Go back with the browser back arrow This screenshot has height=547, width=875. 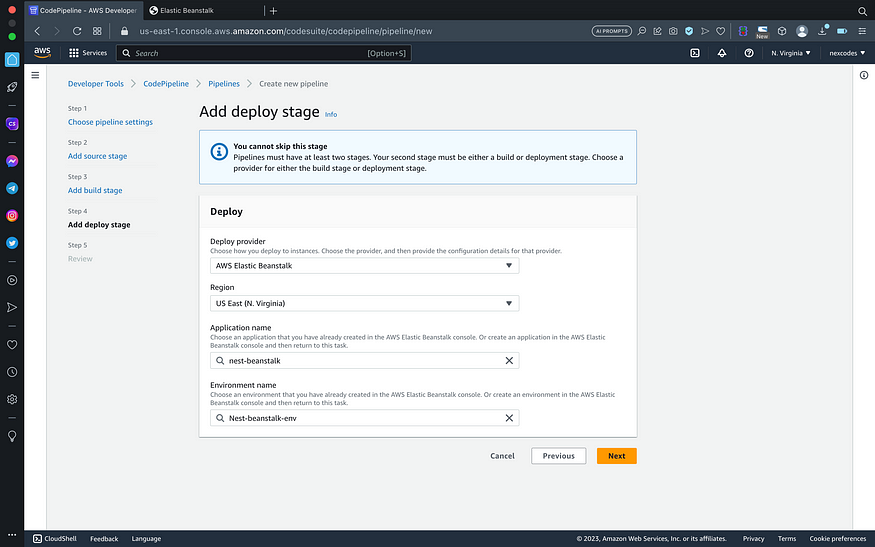(37, 31)
